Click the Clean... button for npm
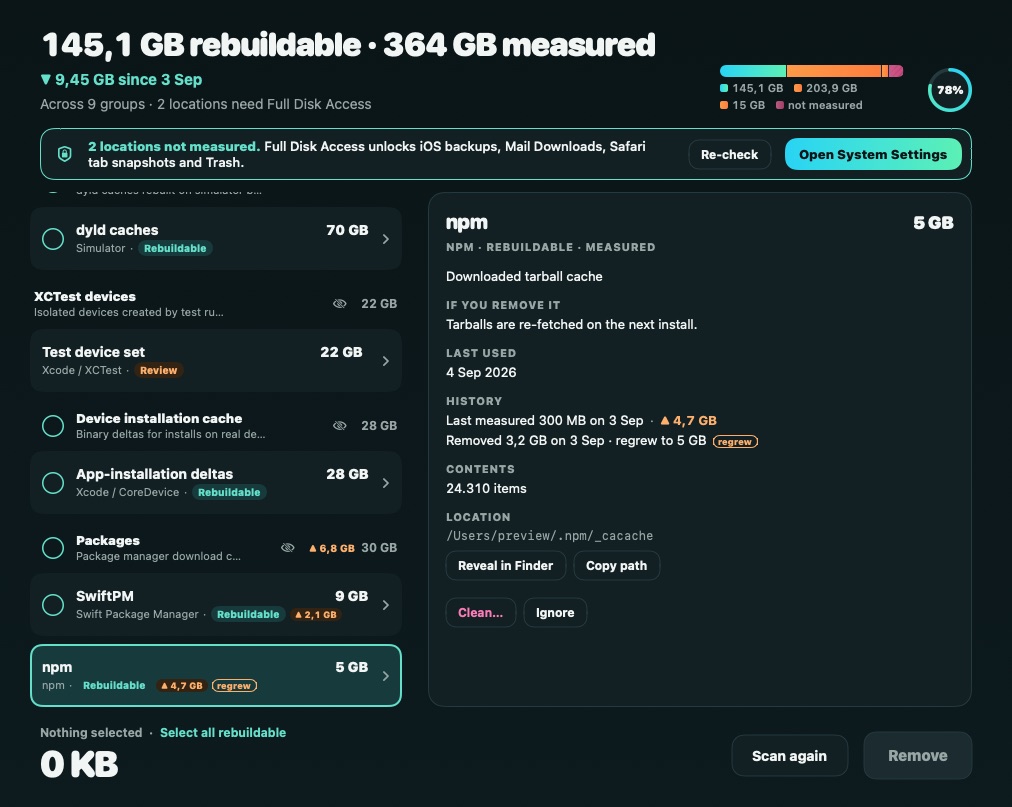The height and width of the screenshot is (807, 1012). tap(480, 613)
